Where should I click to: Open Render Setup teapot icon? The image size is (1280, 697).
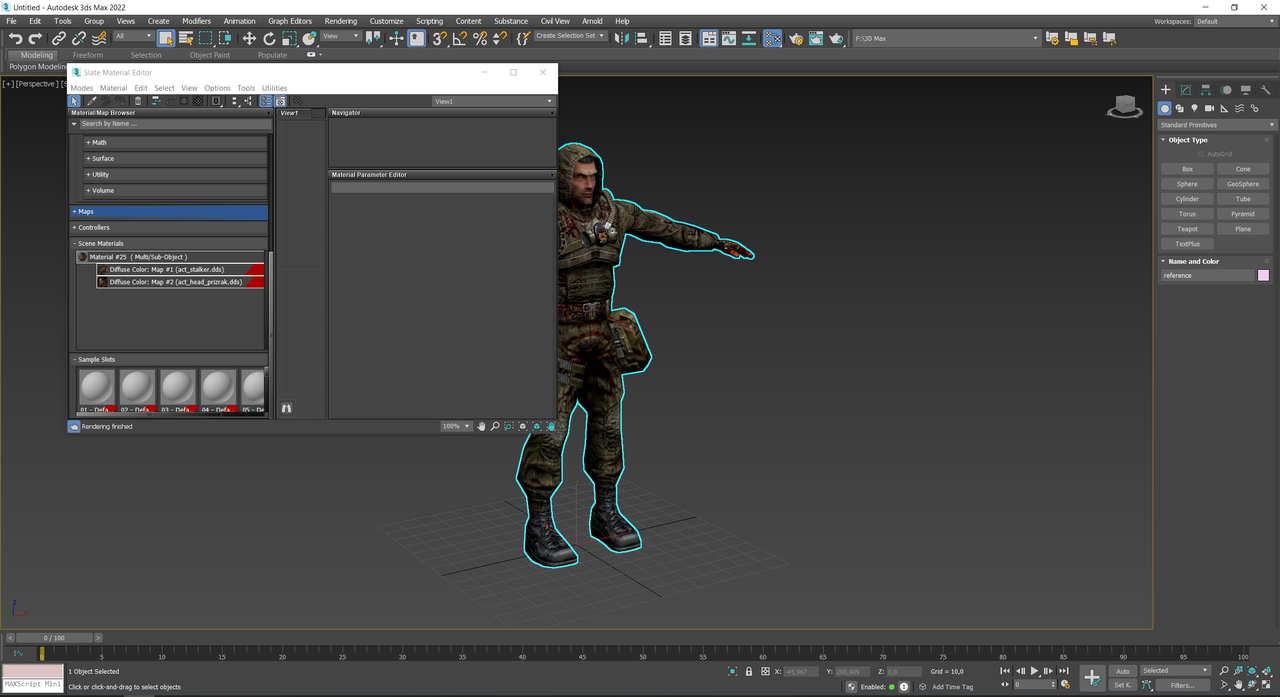tap(796, 38)
